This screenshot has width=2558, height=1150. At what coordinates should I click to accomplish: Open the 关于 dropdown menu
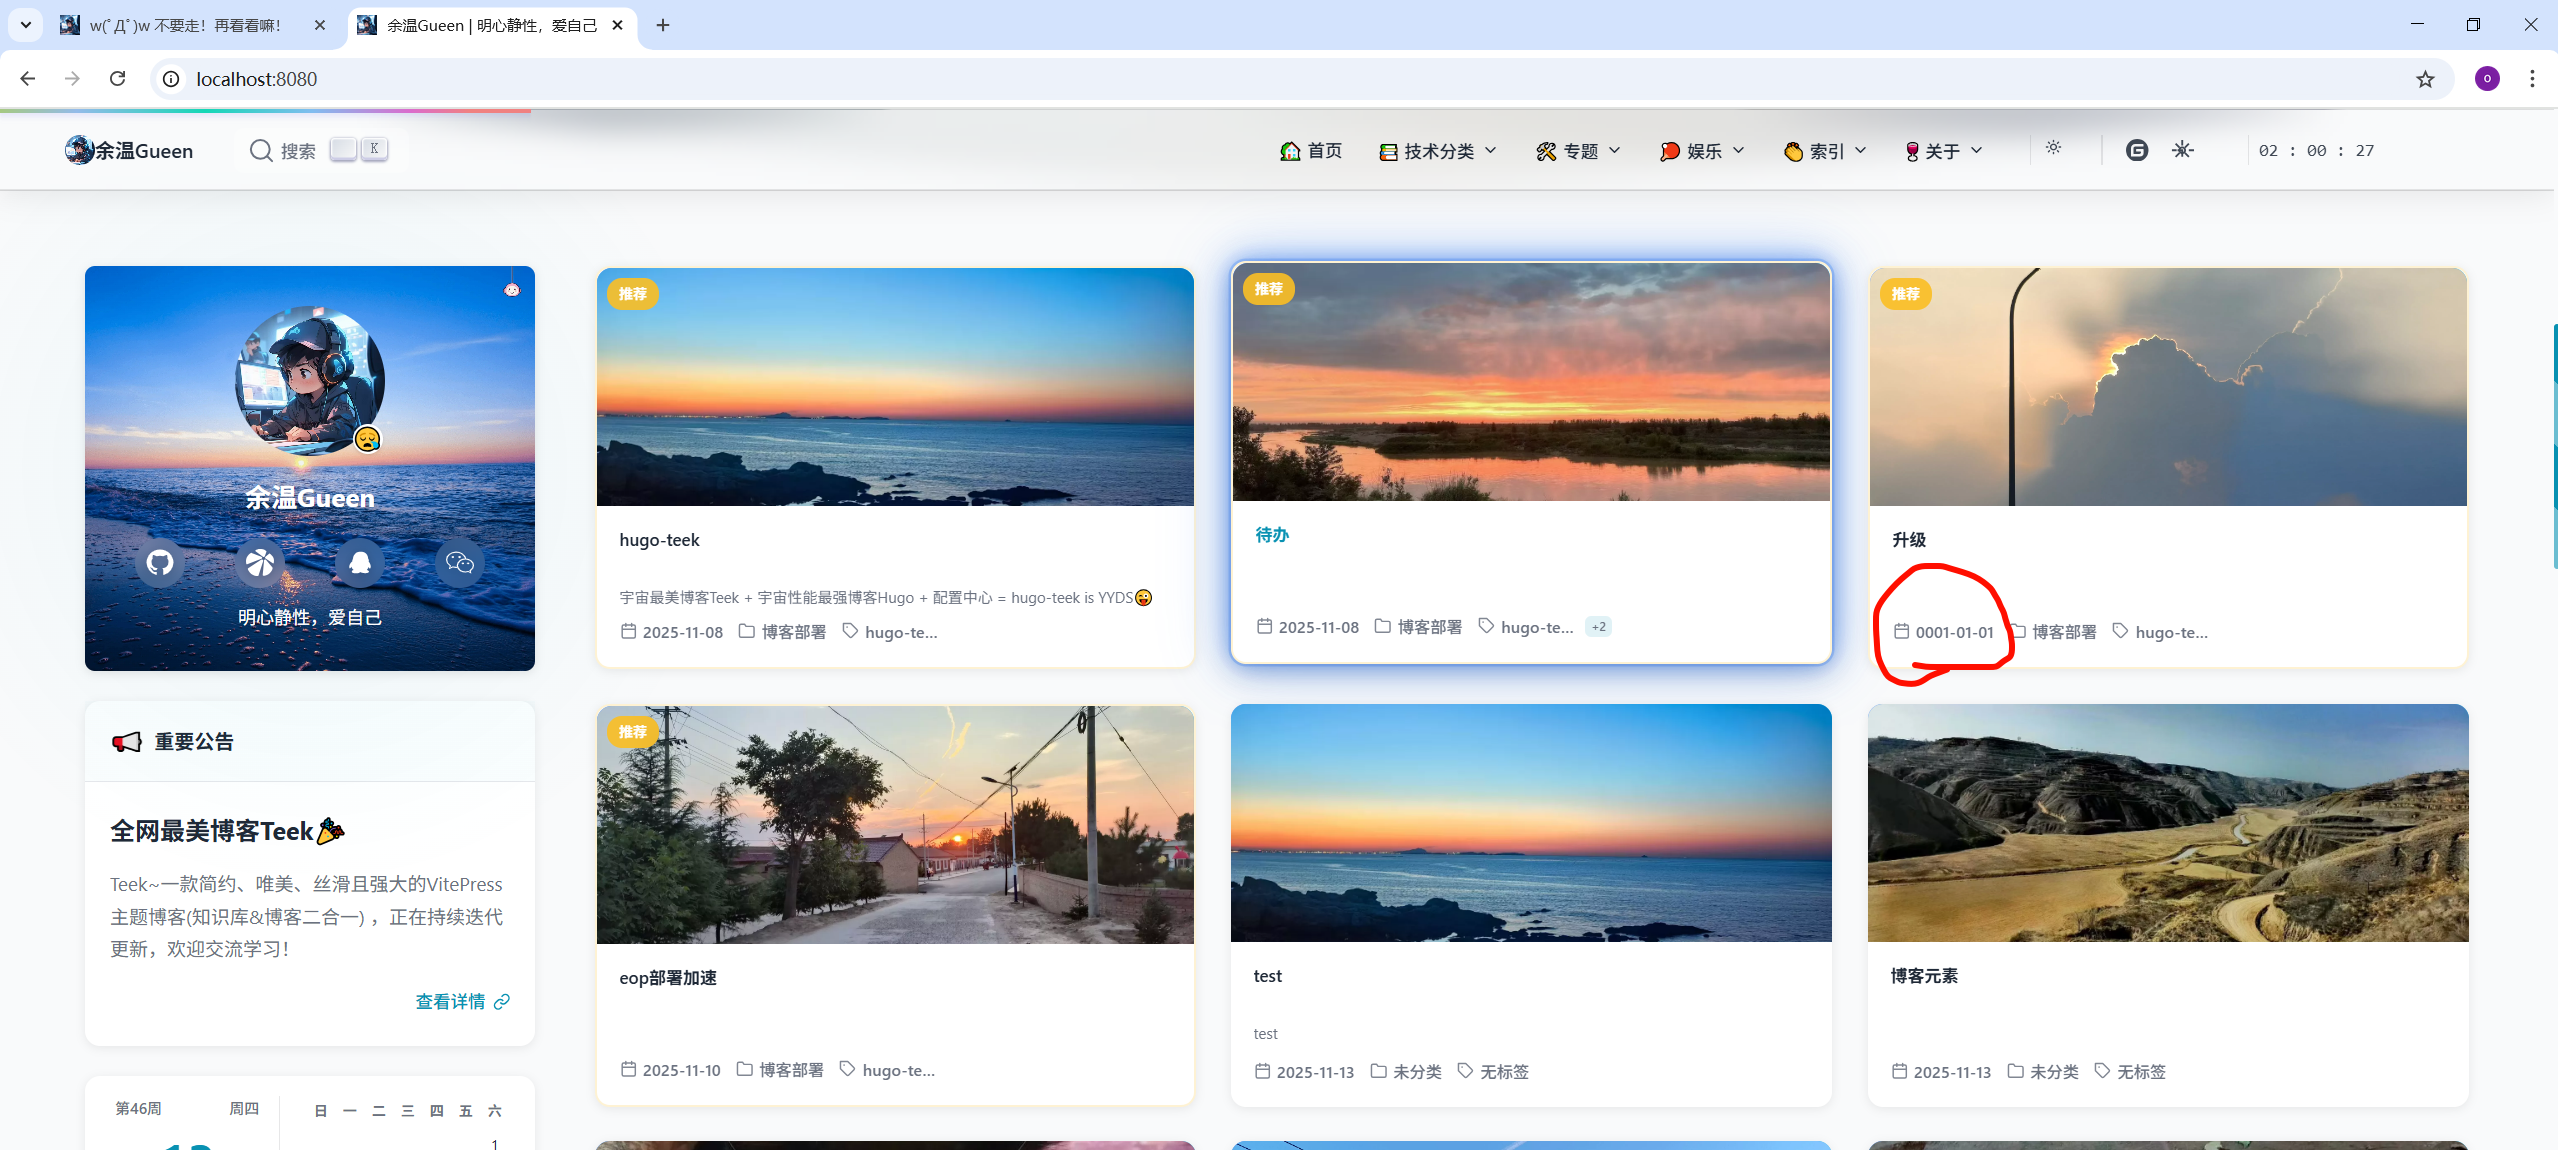click(1943, 151)
